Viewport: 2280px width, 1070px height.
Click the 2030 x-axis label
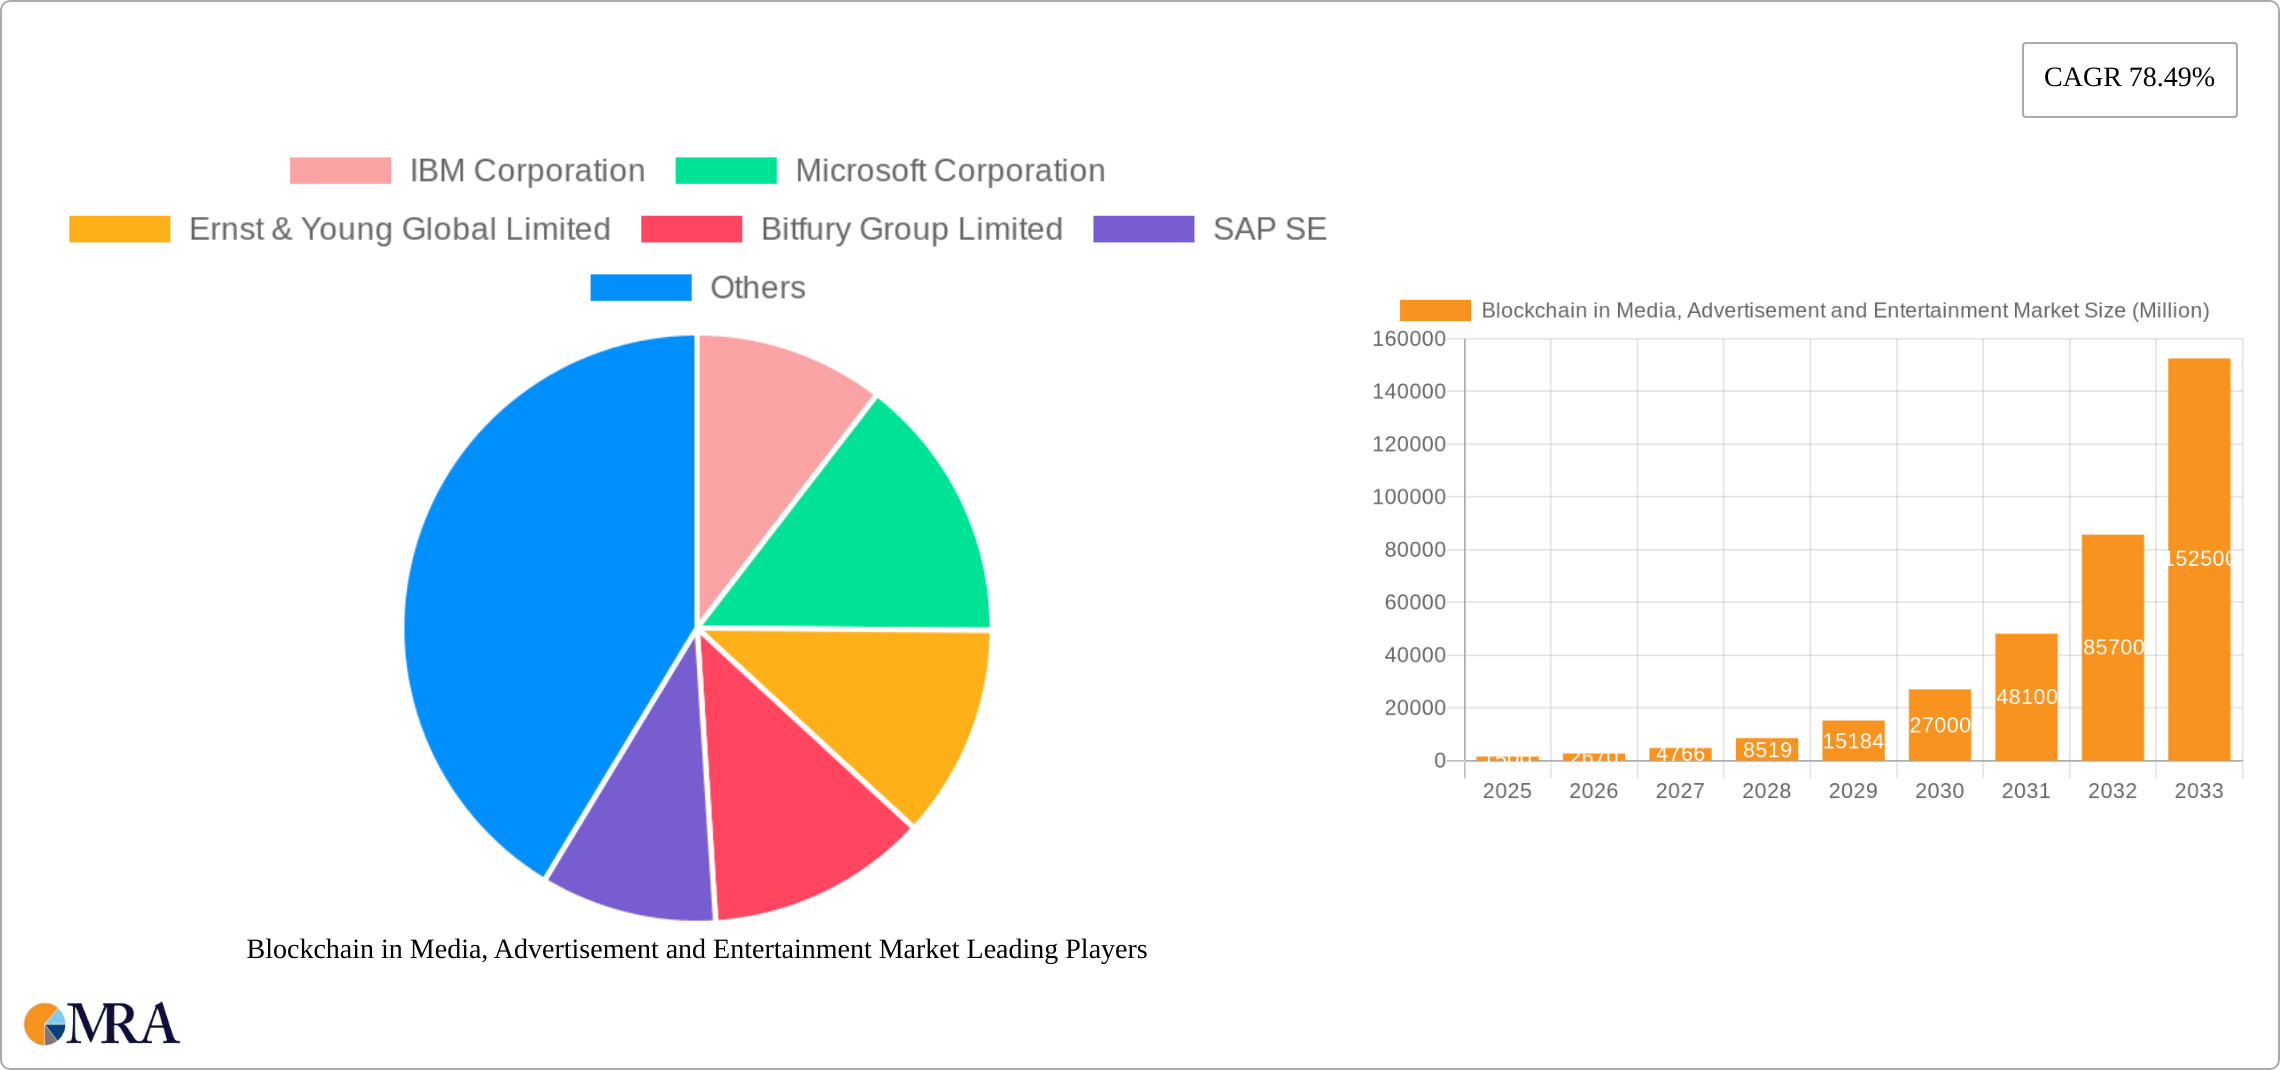pos(1940,791)
